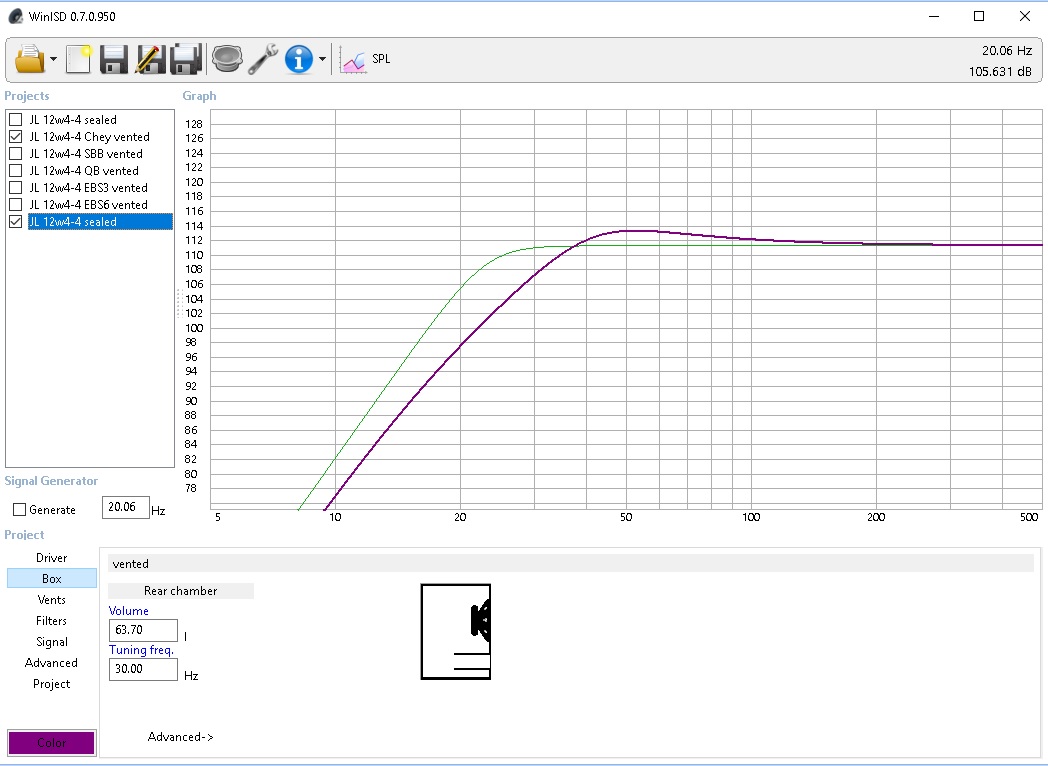Select JL 12w4-4 SBB vented project name

coord(86,154)
